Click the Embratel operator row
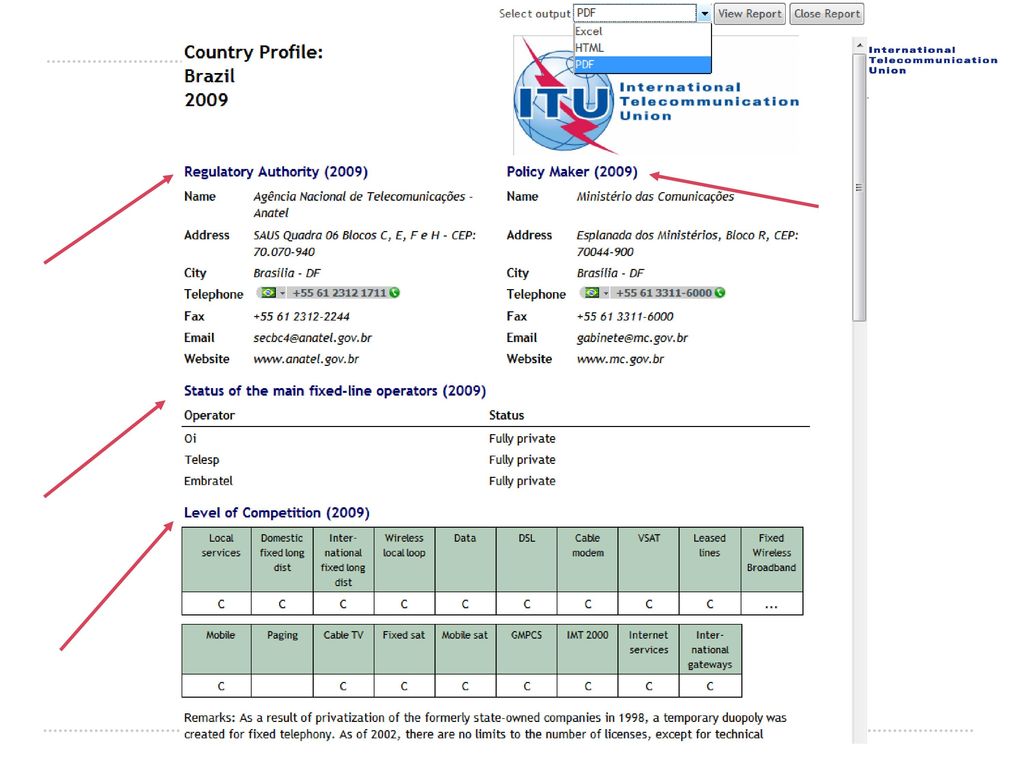Screen dimensions: 1024x768 (x=496, y=481)
